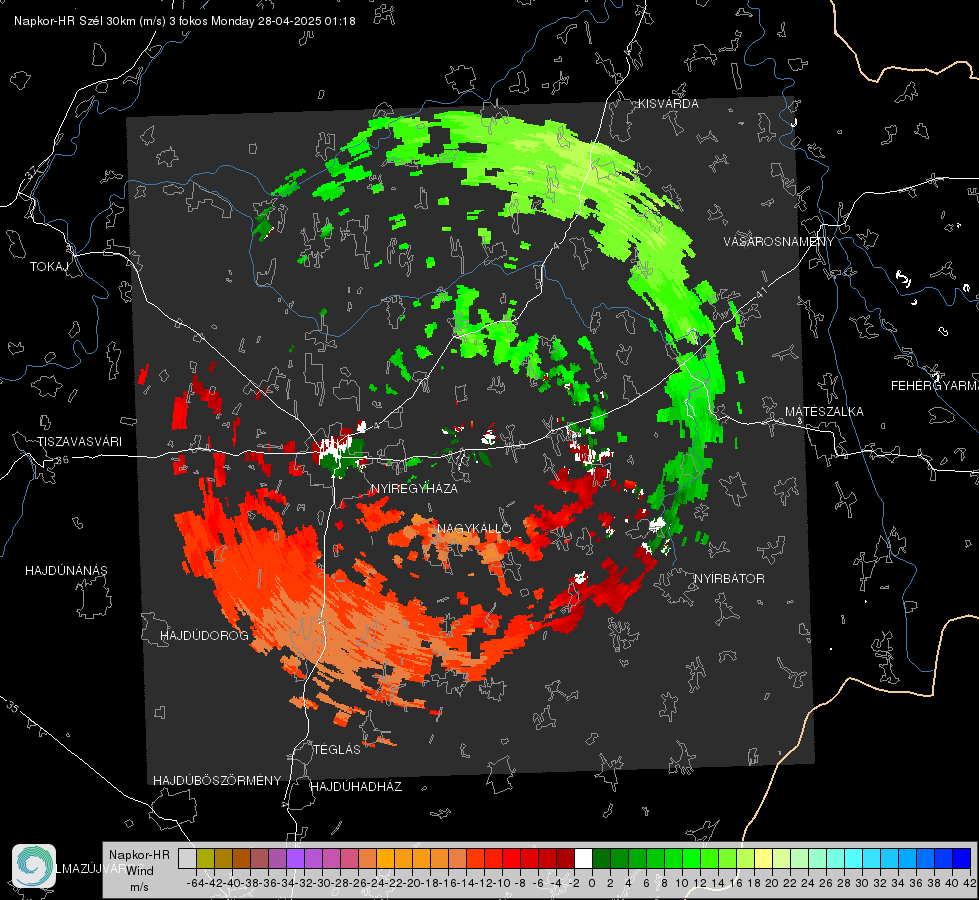
Task: Click the 20 value on the legend scale
Action: click(x=772, y=883)
